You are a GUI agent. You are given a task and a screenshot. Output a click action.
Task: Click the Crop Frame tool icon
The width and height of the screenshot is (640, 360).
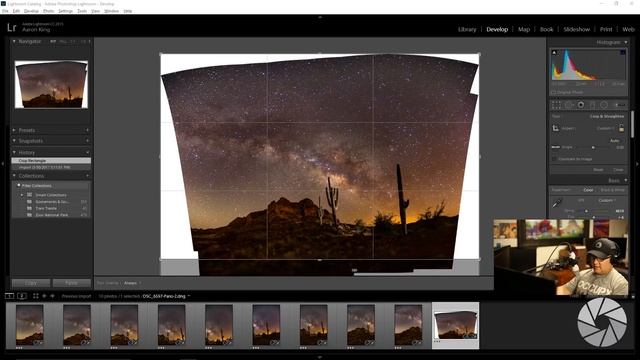pos(556,128)
